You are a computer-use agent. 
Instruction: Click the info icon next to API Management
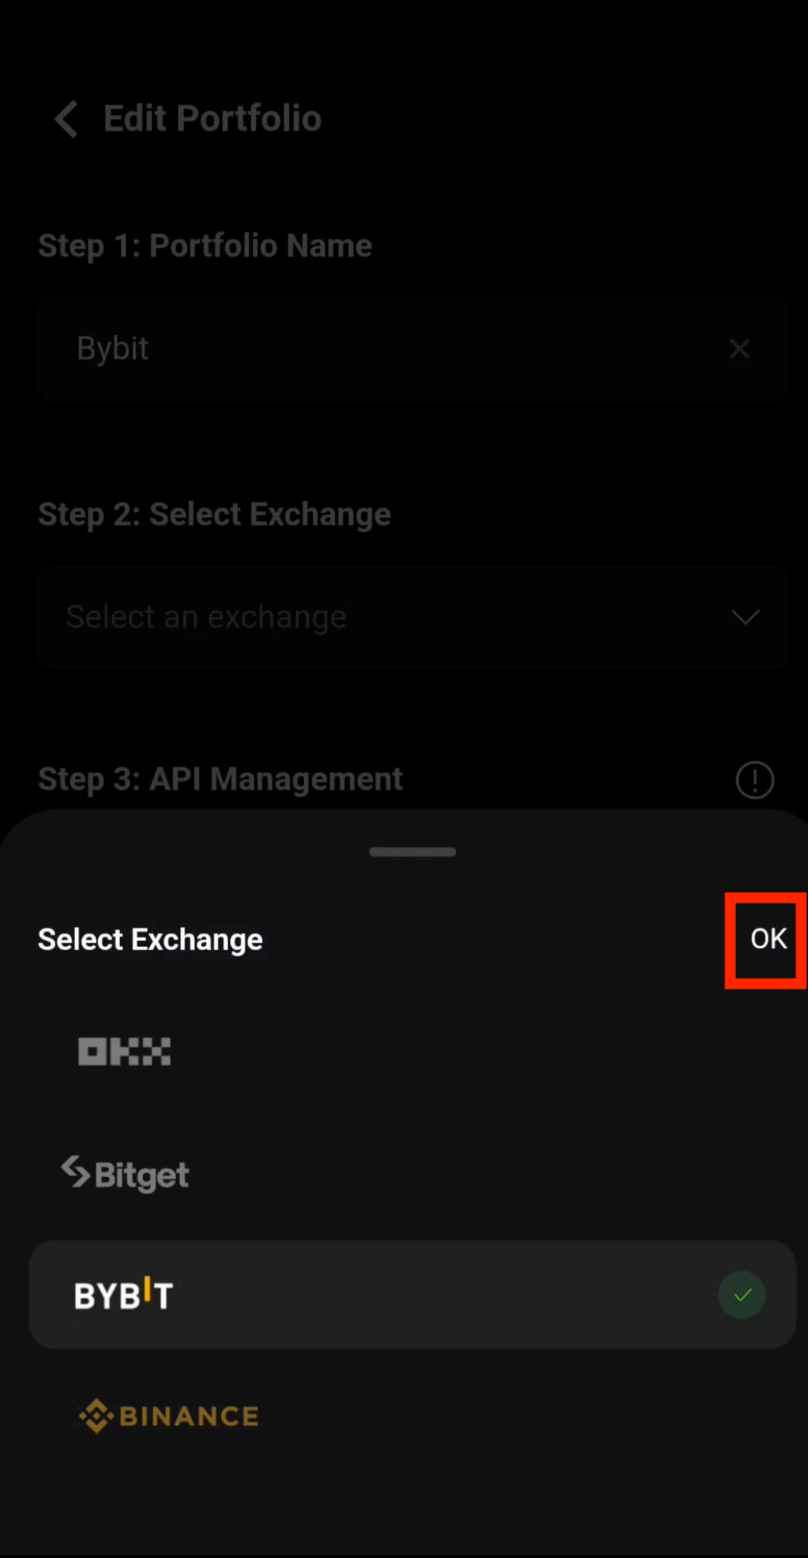click(755, 780)
